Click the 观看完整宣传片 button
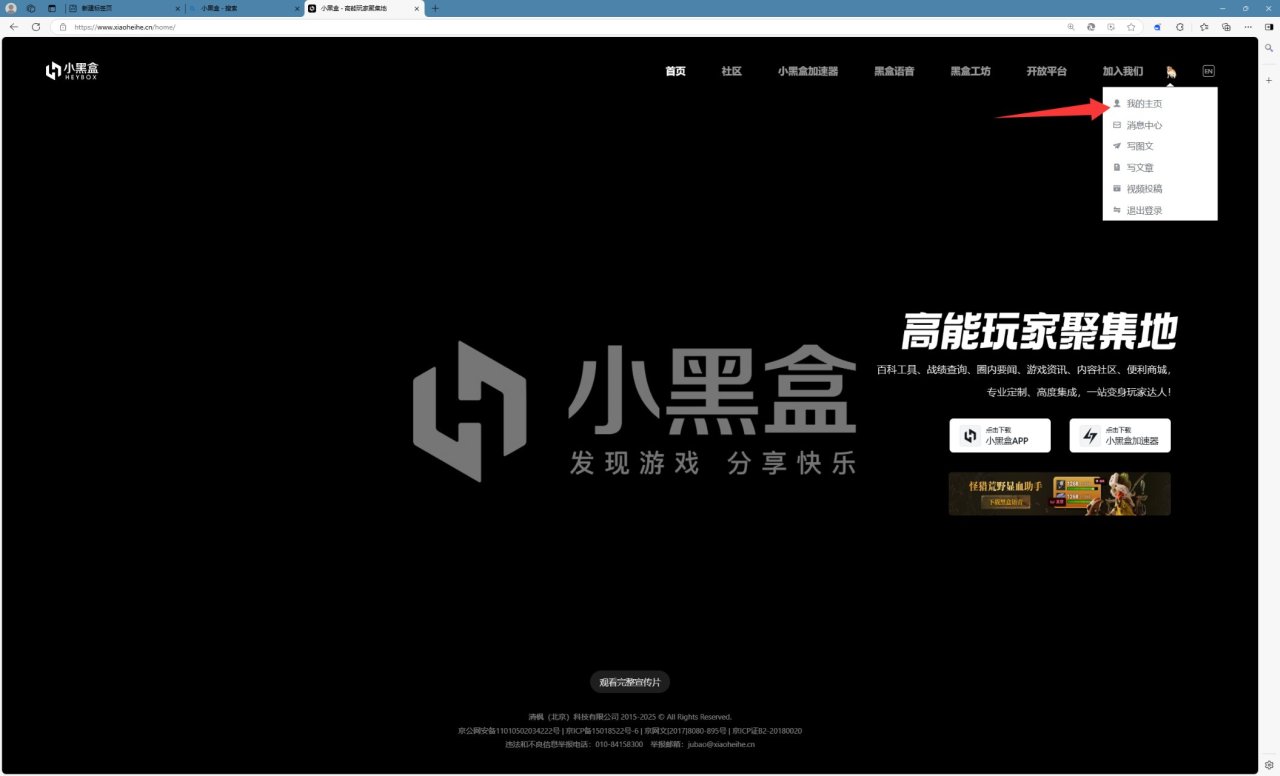The width and height of the screenshot is (1280, 776). click(x=630, y=682)
